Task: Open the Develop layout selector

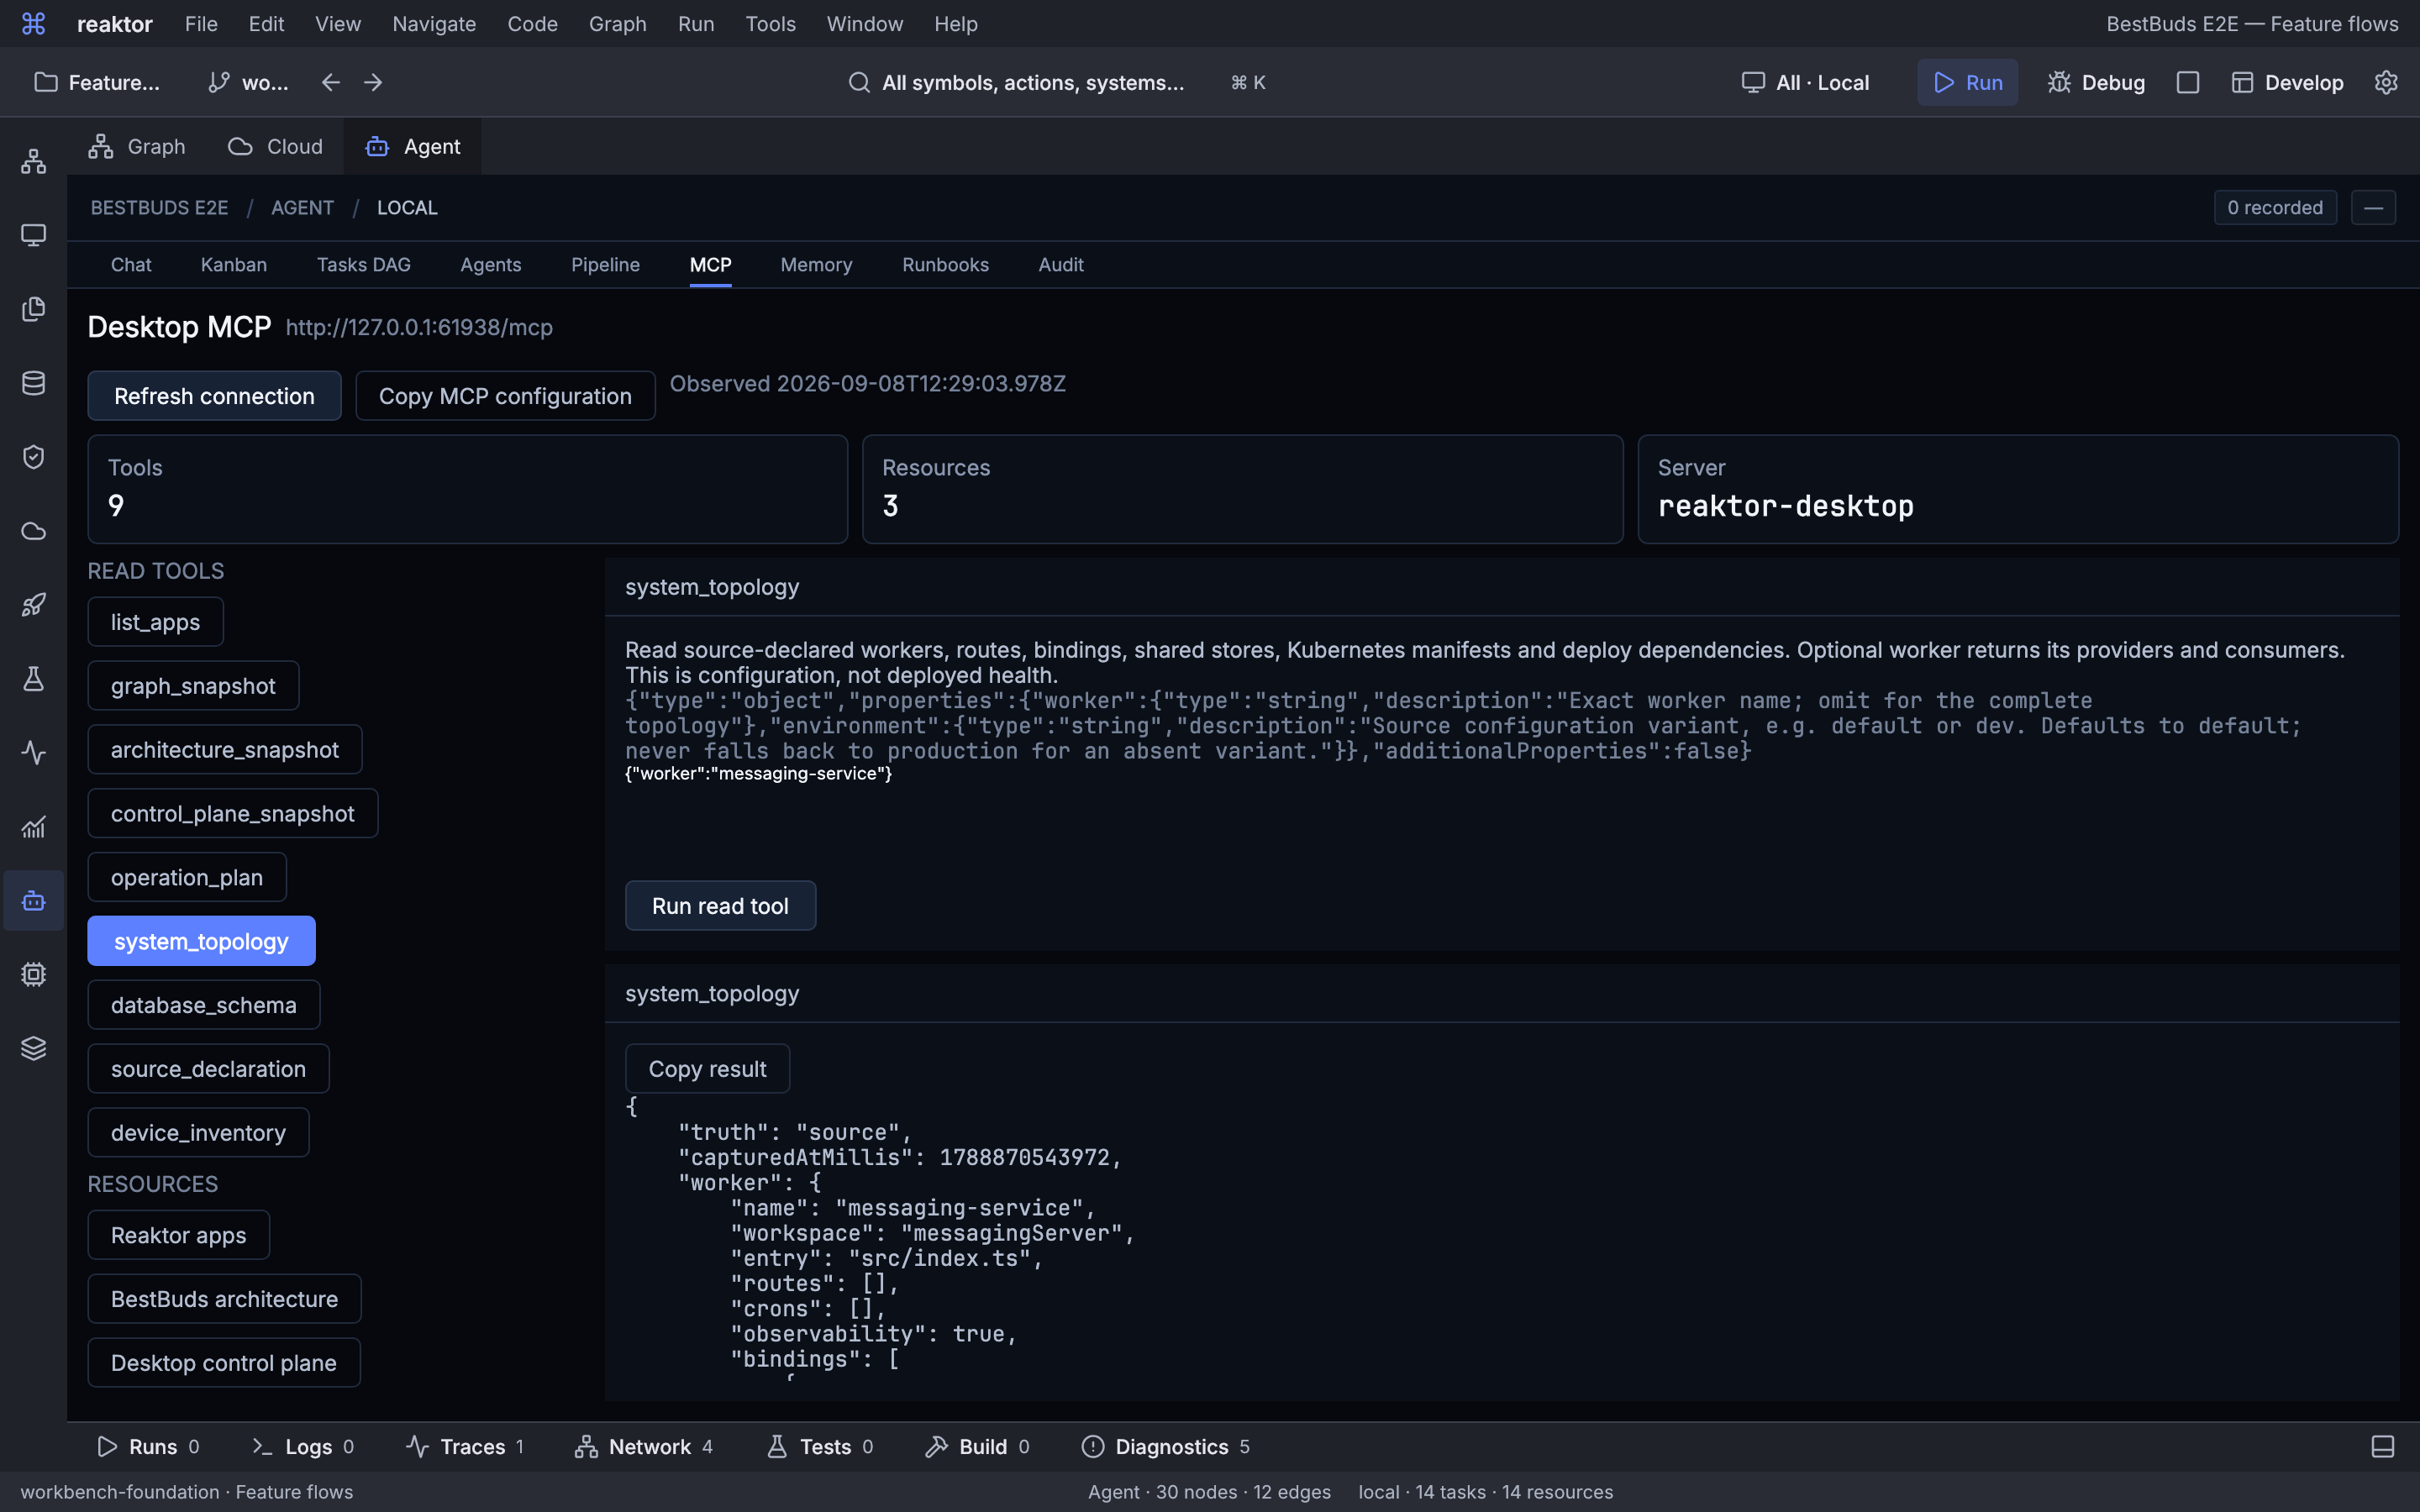Action: (x=2288, y=82)
